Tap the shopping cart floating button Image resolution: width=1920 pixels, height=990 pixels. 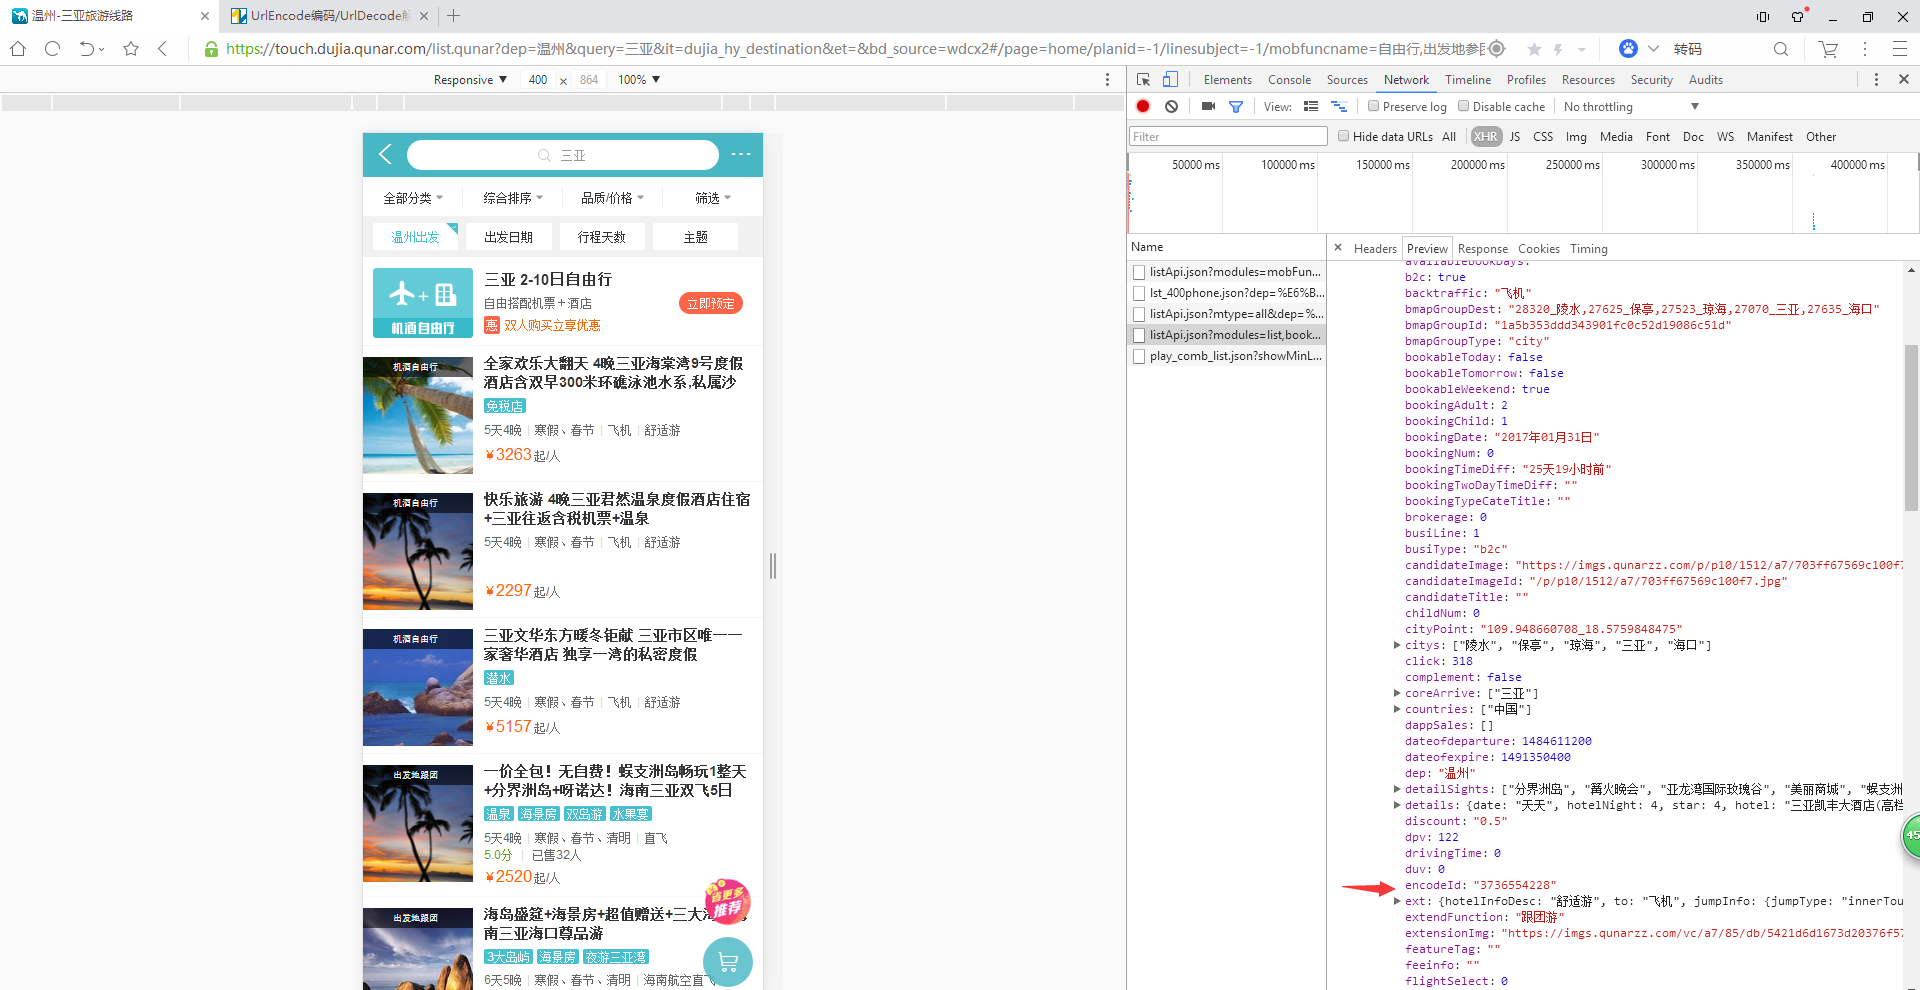tap(728, 962)
